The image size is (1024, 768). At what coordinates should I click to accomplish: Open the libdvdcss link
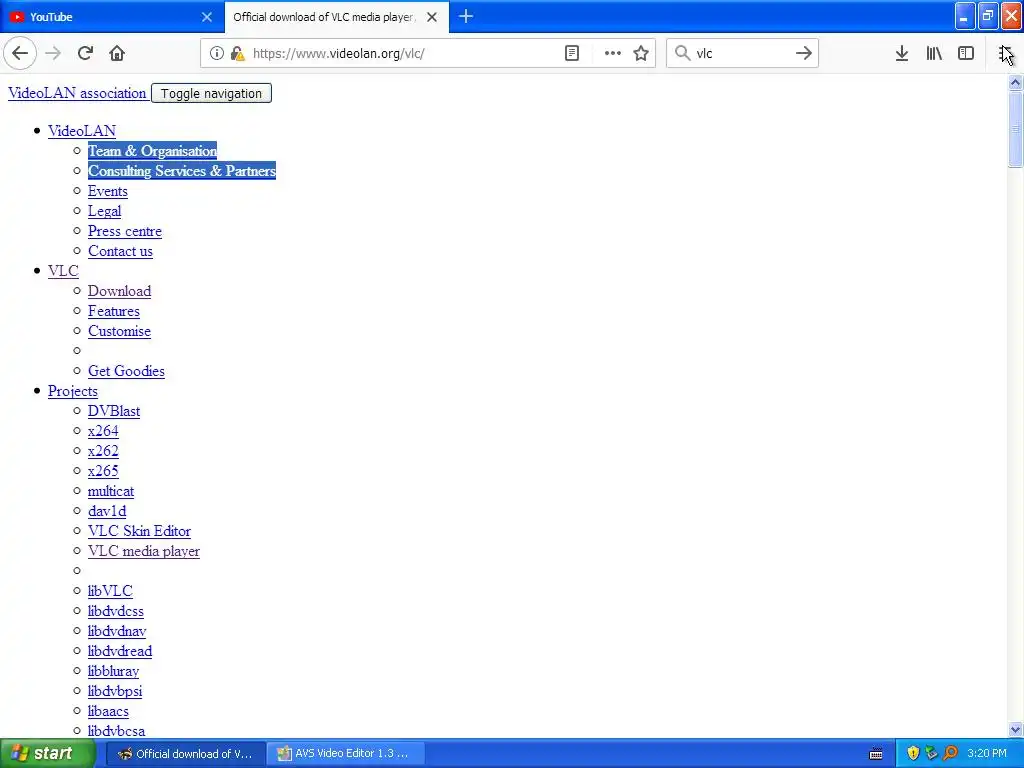[x=116, y=611]
